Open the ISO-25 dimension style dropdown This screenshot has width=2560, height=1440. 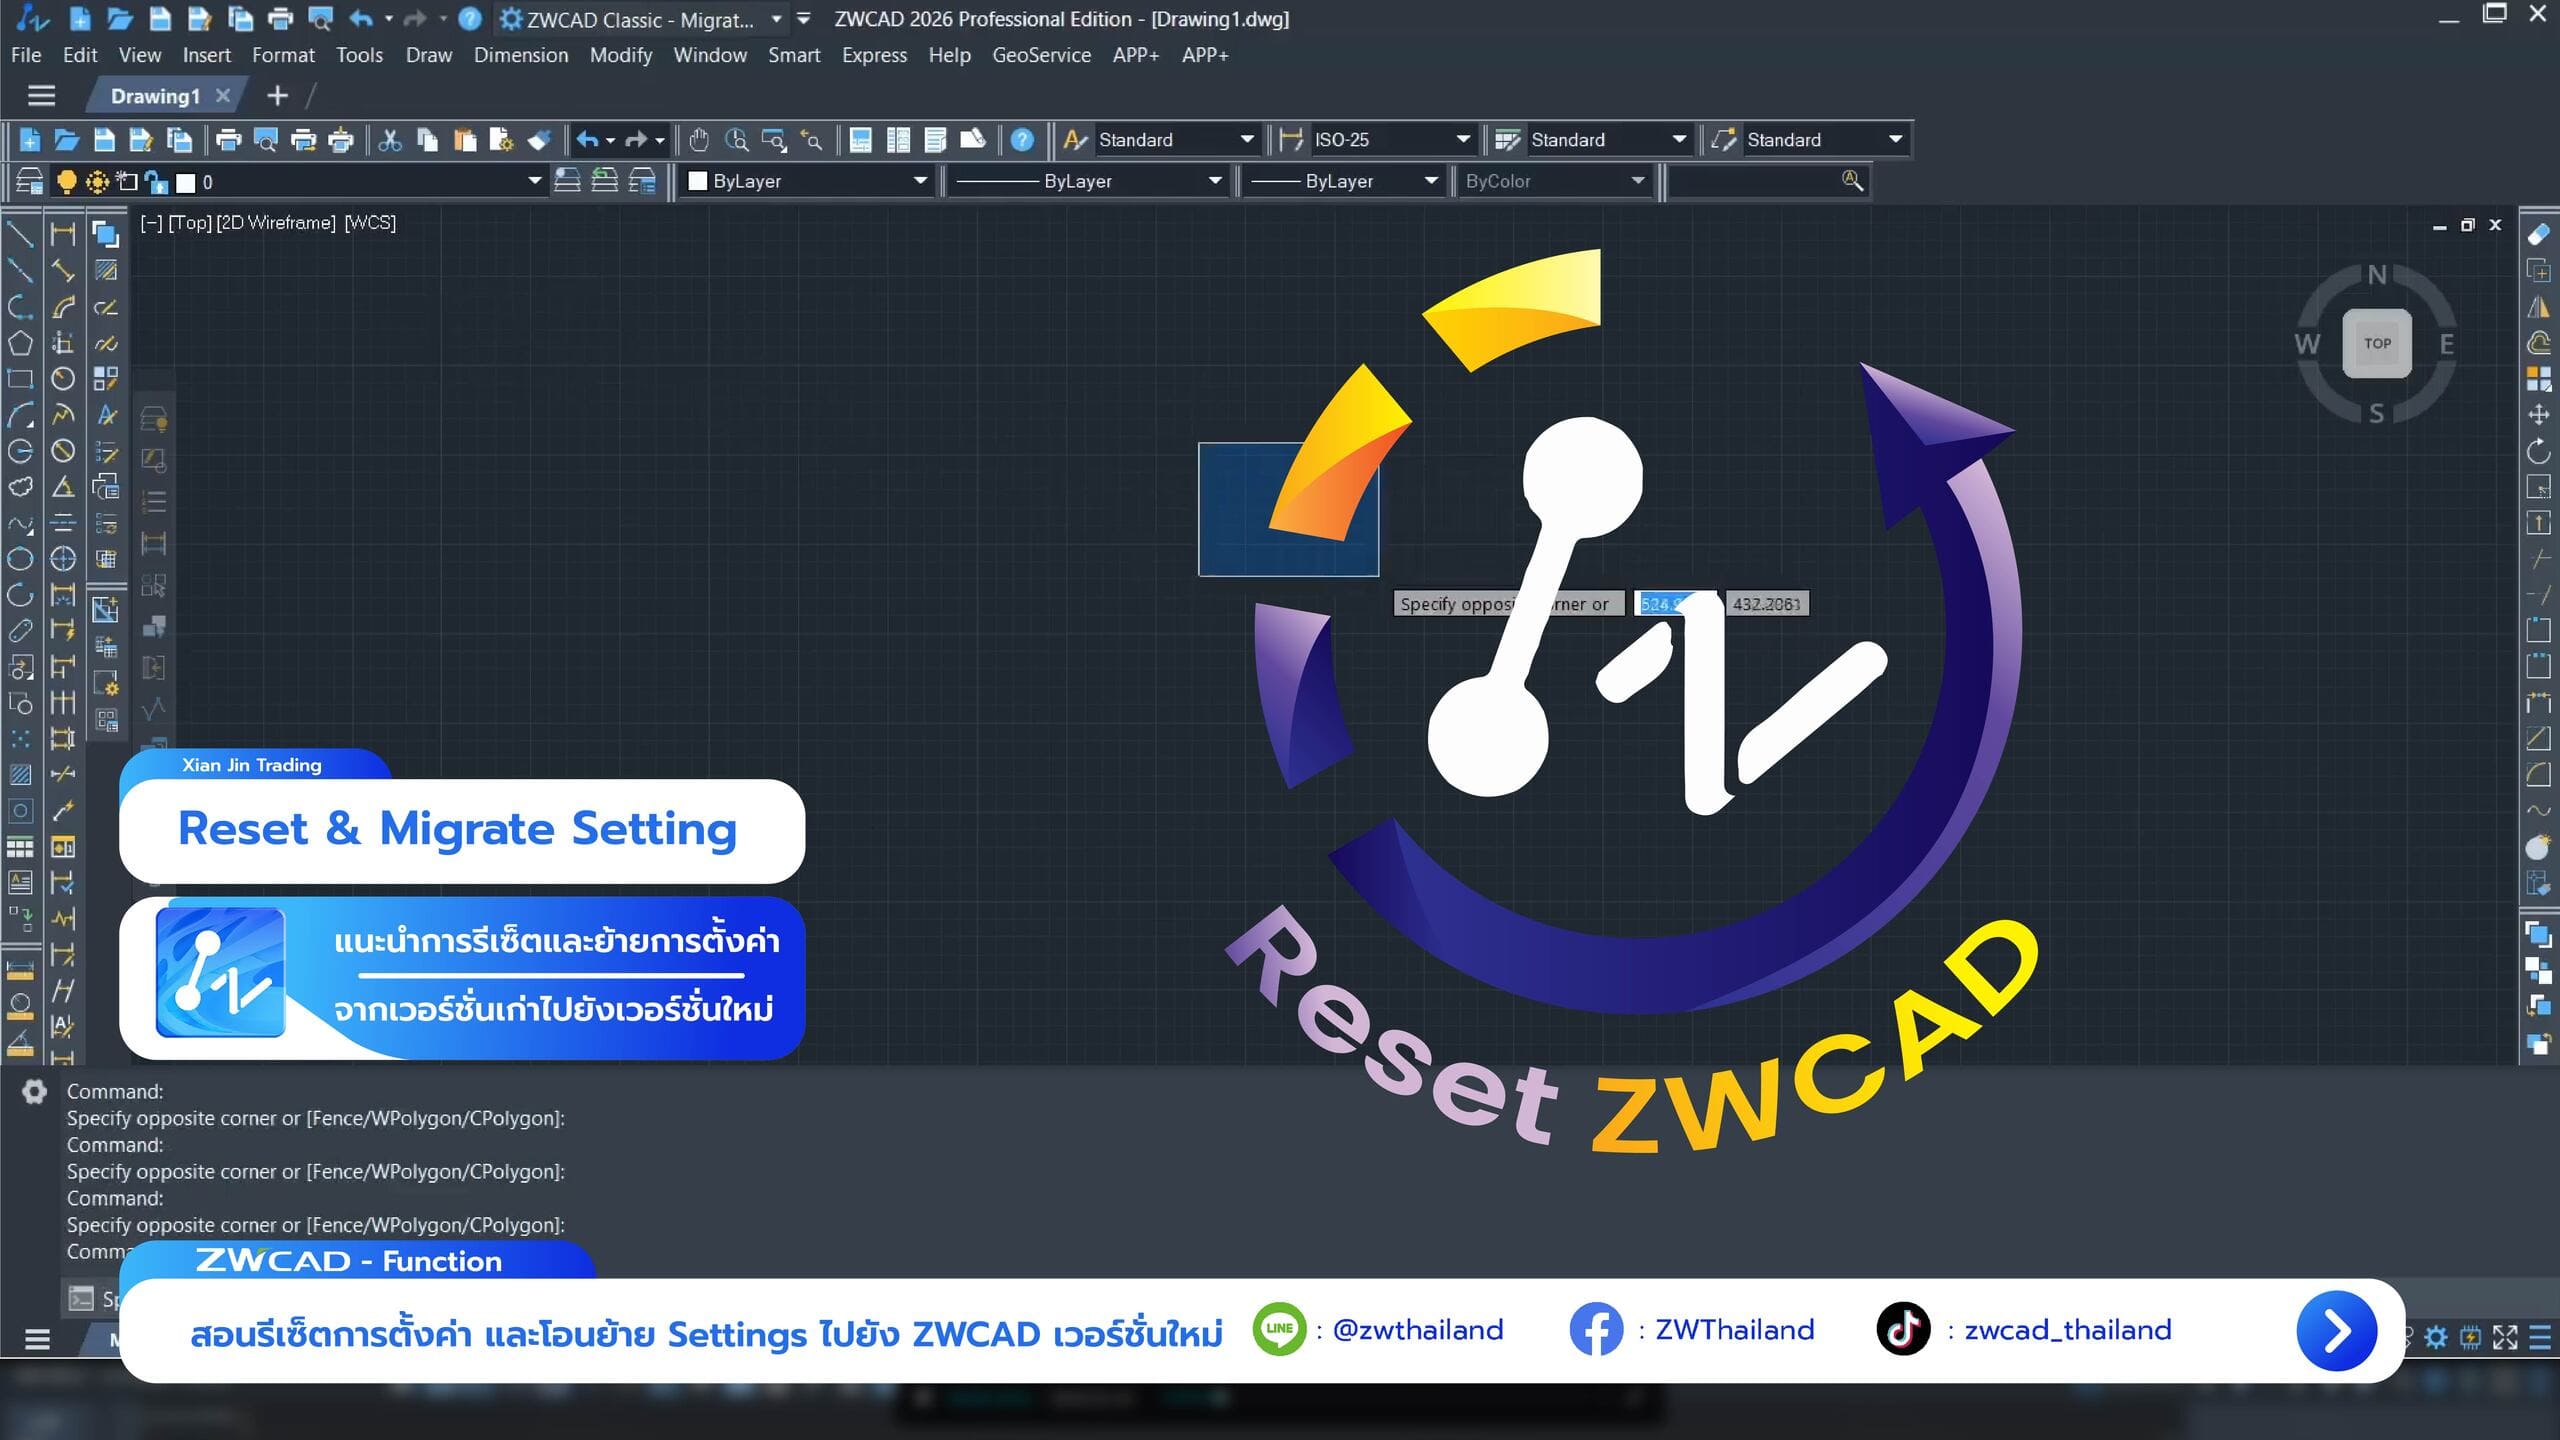(x=1462, y=139)
